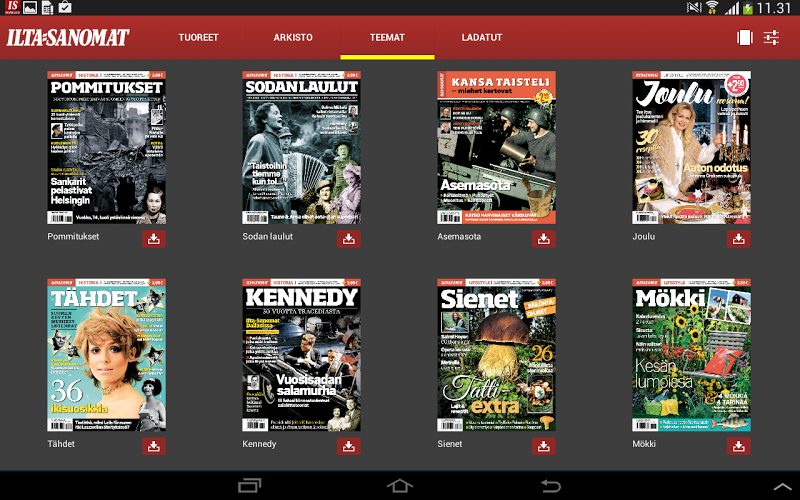Tap the Mökki title text
Screen dimensions: 800x500
click(644, 444)
